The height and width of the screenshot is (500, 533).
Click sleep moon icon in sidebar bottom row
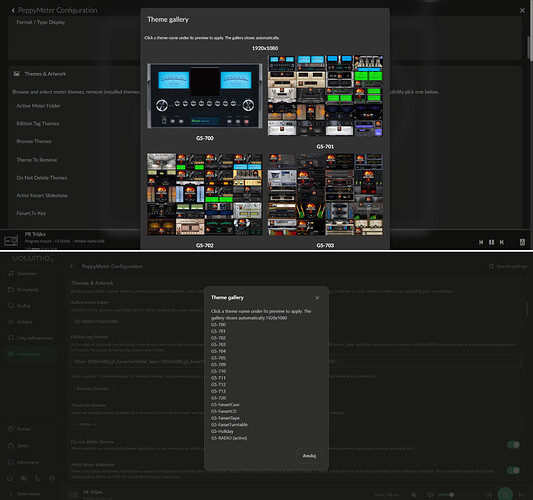click(x=38, y=478)
